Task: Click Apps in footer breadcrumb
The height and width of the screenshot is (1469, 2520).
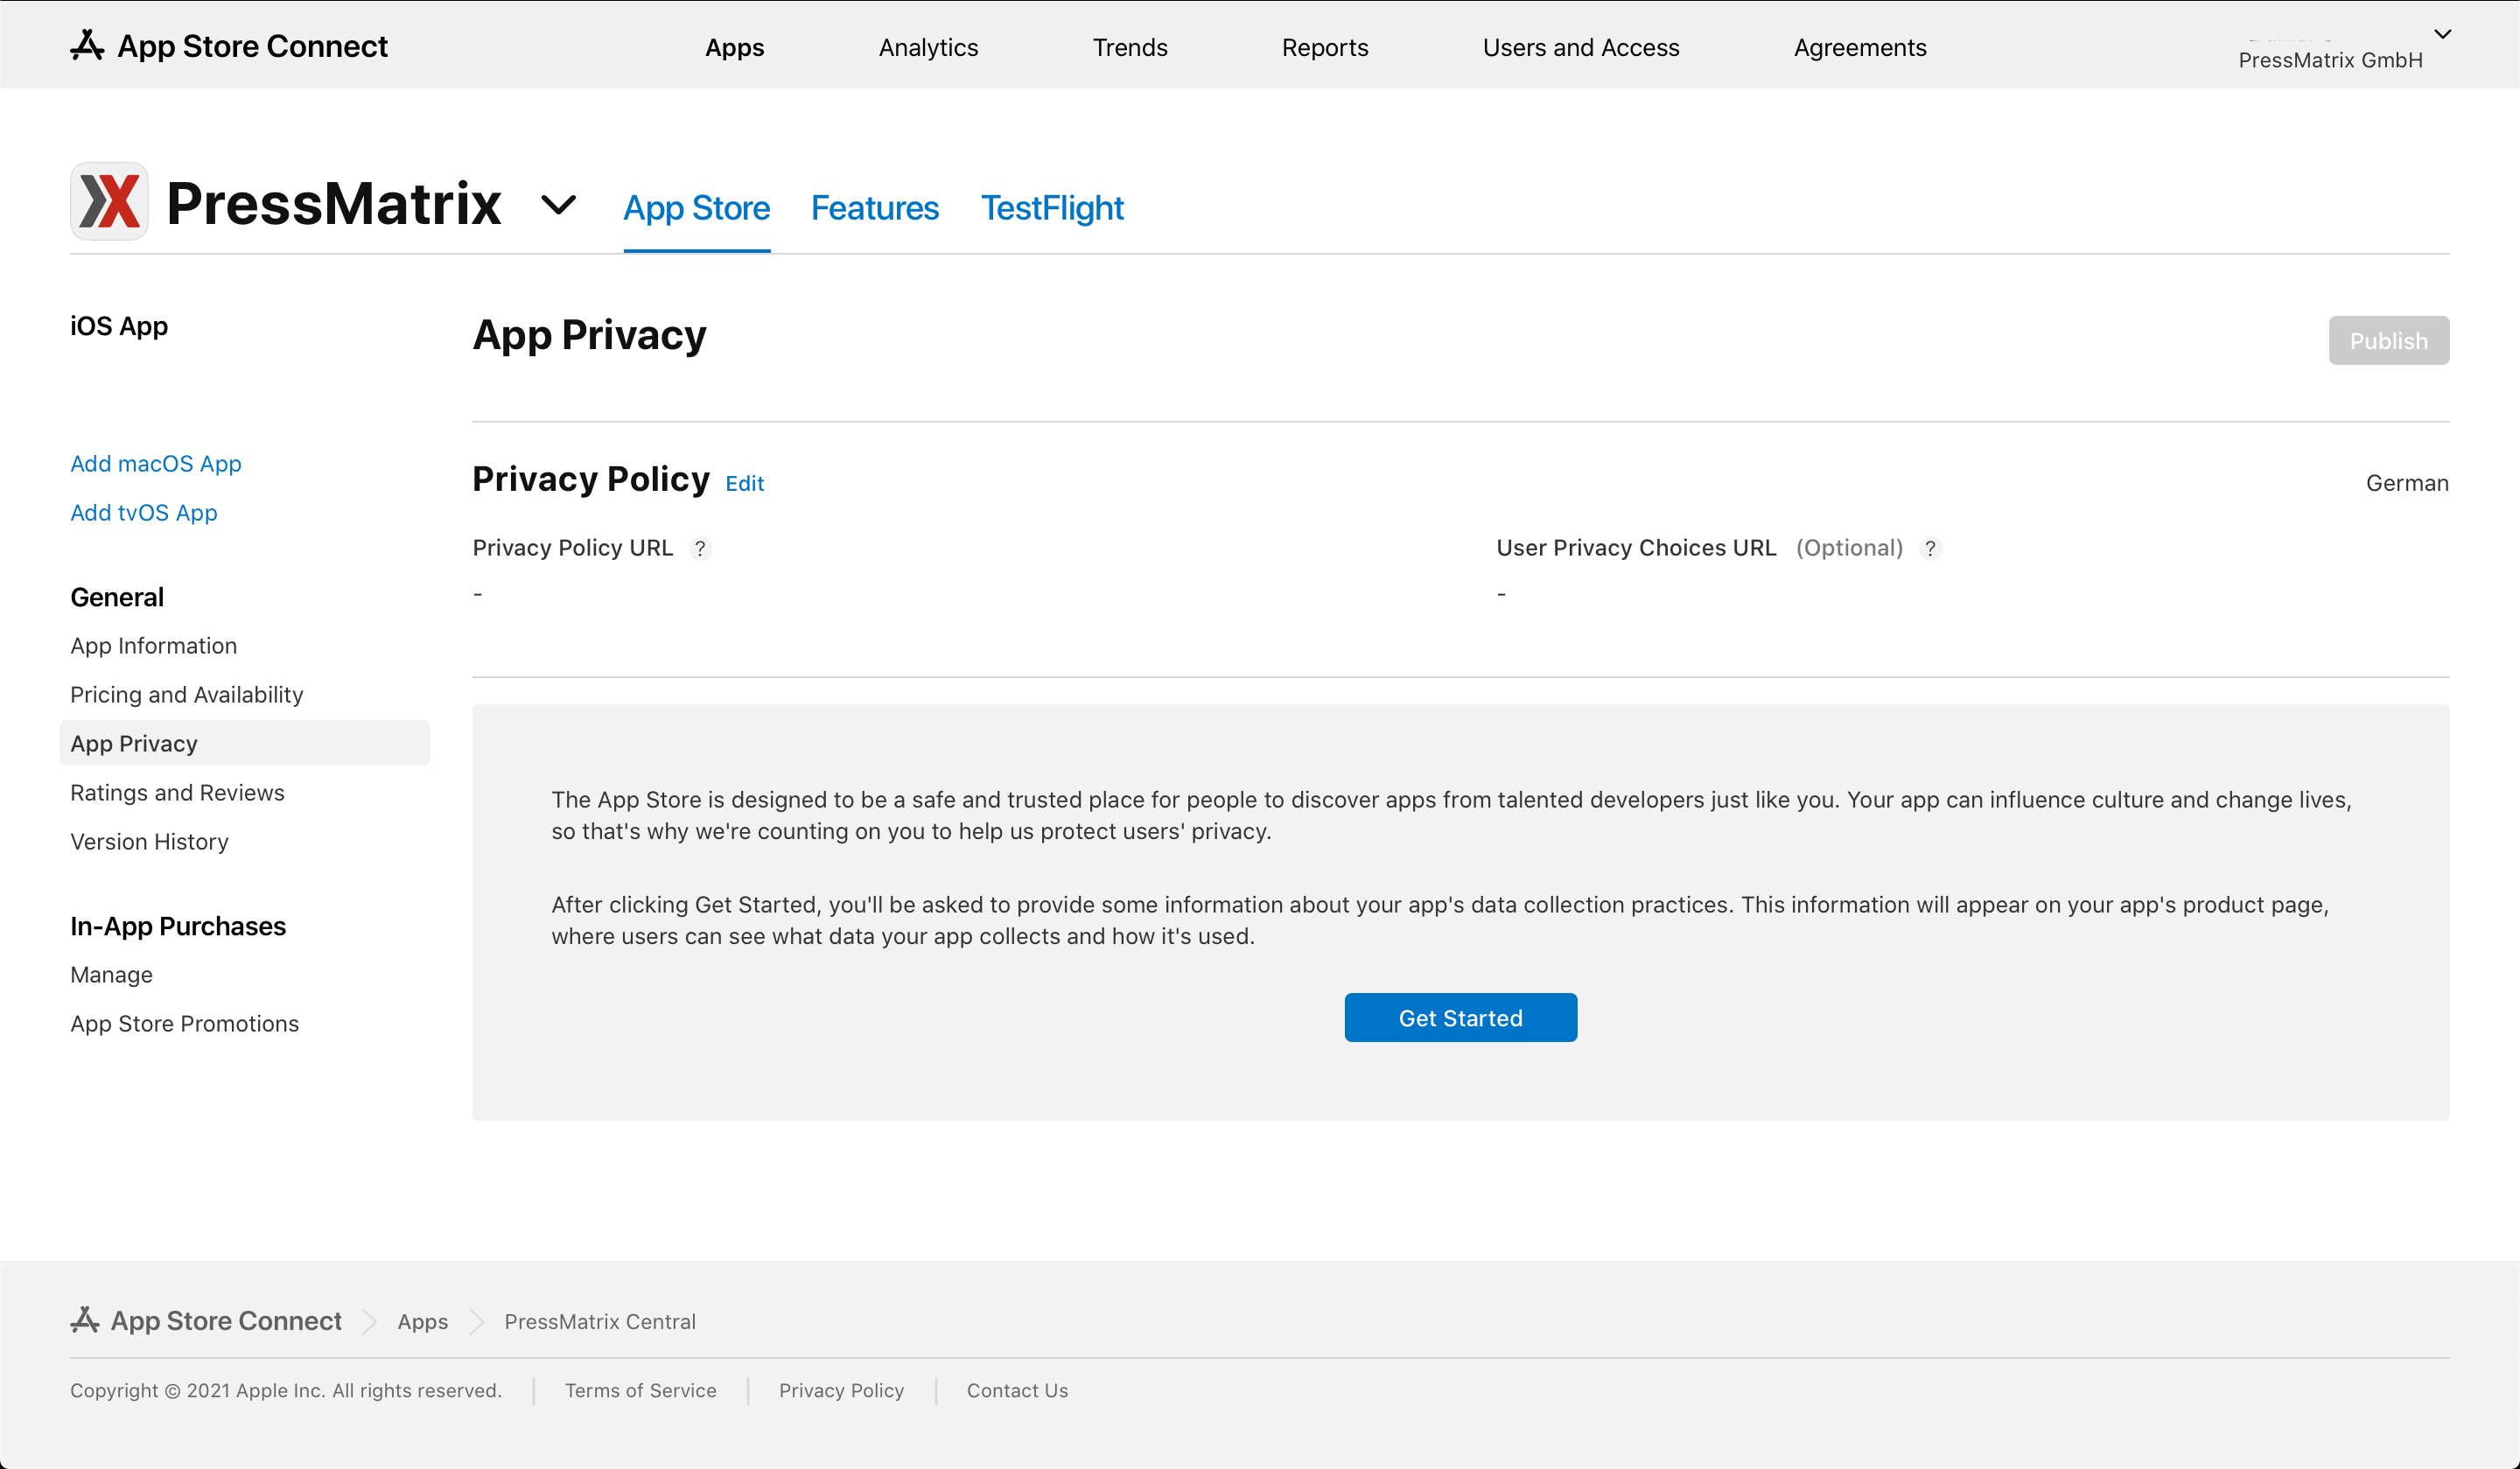Action: 423,1321
